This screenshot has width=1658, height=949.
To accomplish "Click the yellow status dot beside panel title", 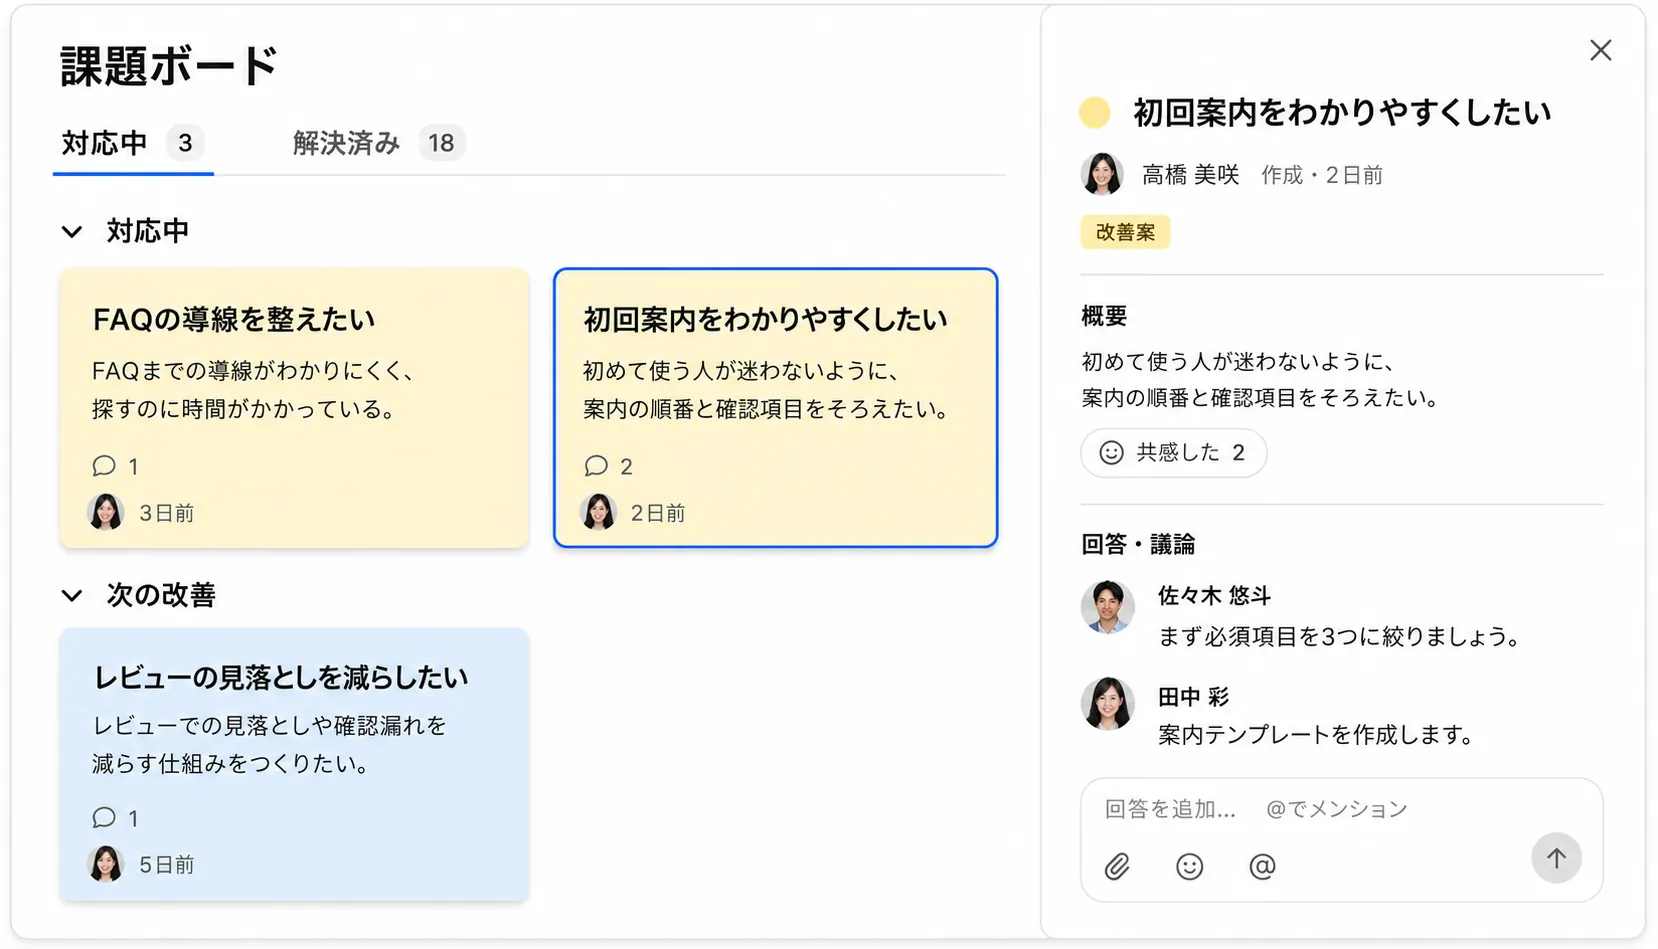I will coord(1095,113).
